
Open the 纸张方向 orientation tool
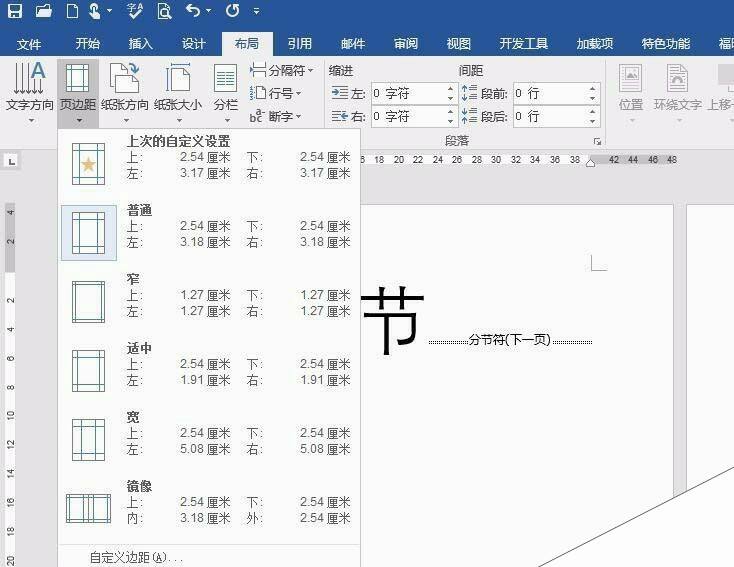click(x=125, y=92)
